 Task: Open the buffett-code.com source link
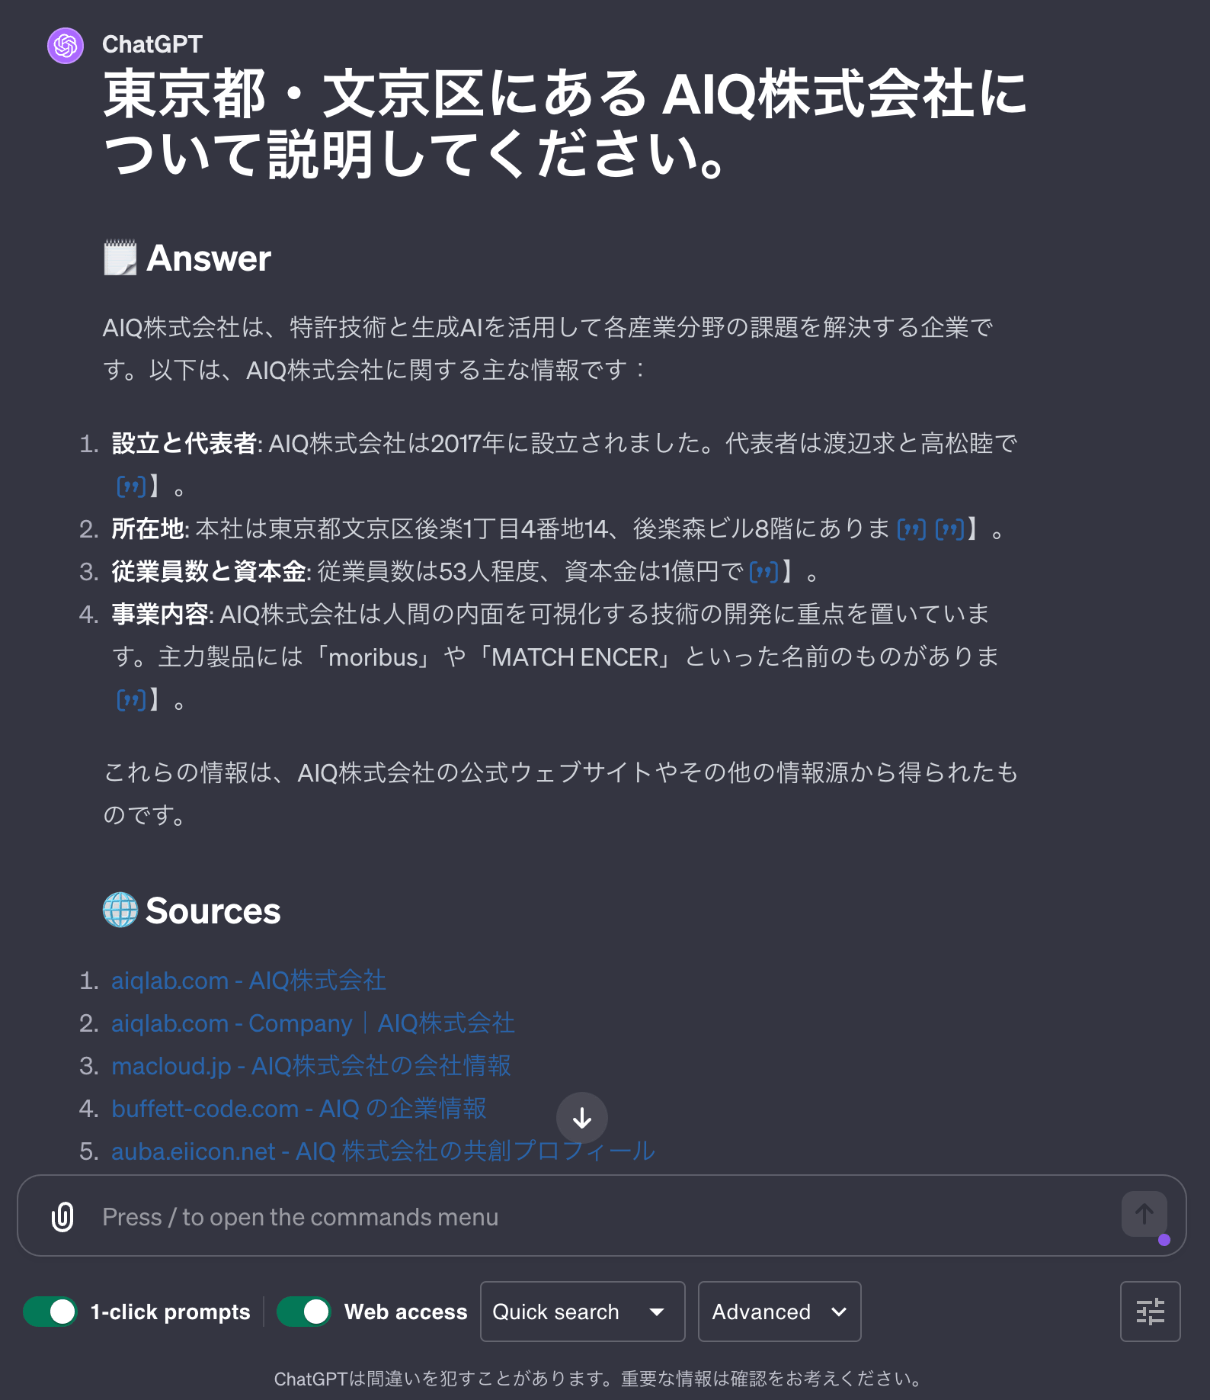coord(299,1109)
